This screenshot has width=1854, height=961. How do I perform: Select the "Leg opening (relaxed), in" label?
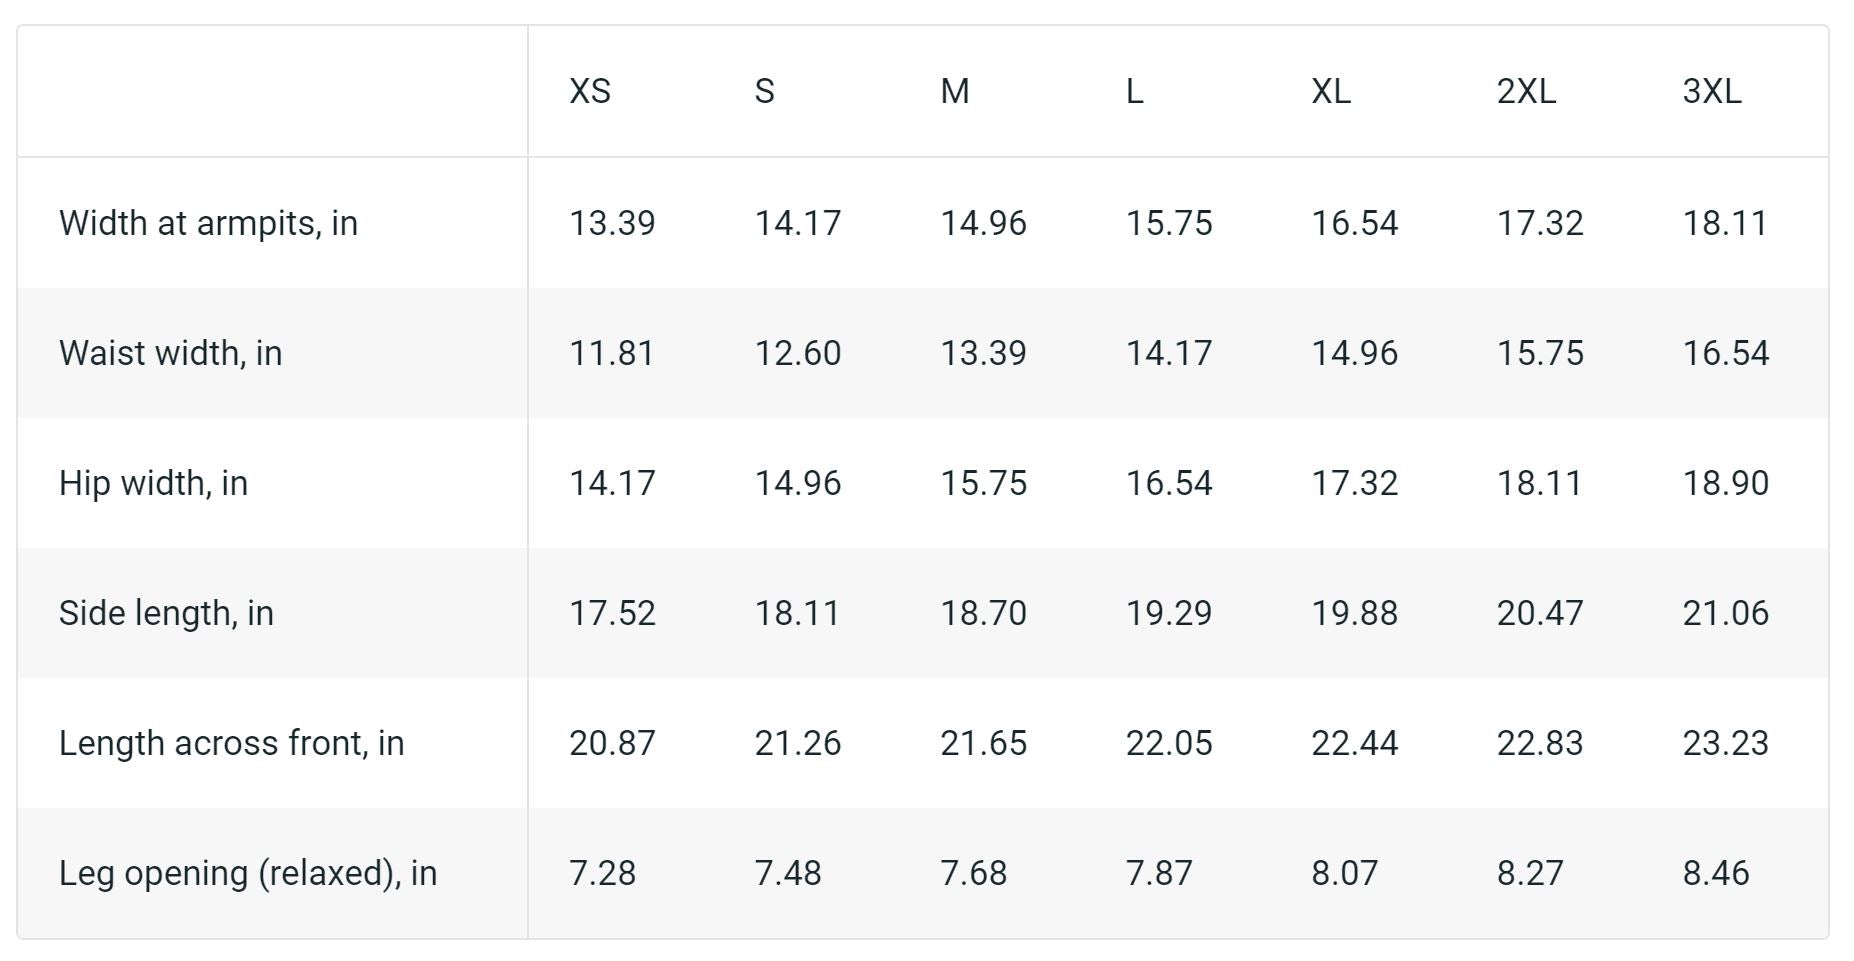click(248, 873)
